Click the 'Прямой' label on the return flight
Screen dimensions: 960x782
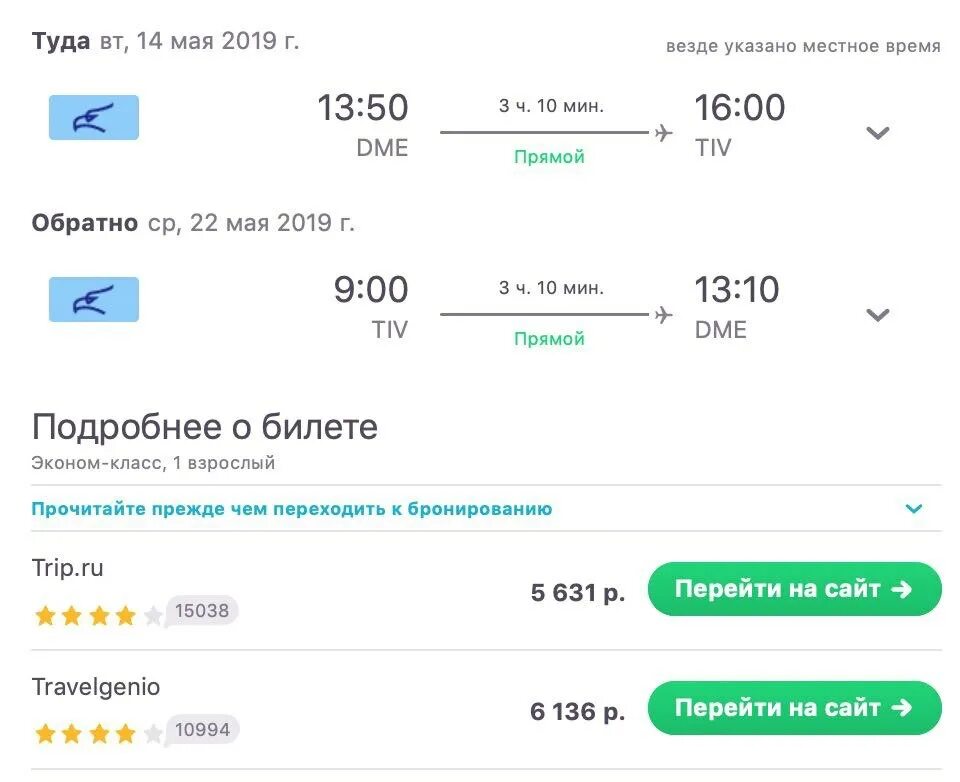click(x=549, y=339)
